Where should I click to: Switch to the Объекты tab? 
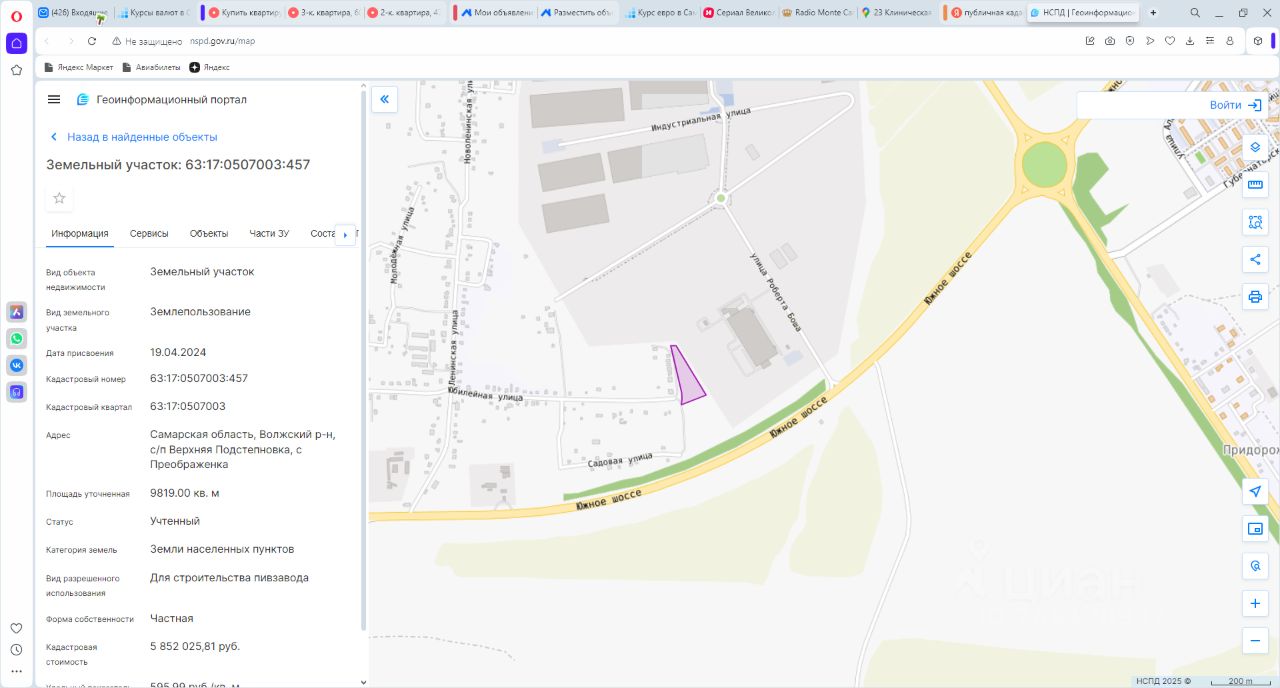tap(209, 233)
